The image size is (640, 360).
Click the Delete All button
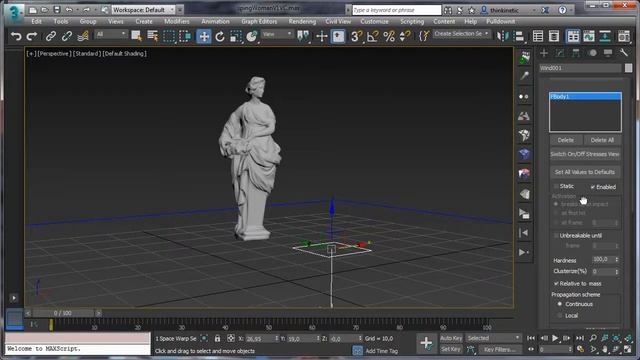point(602,140)
